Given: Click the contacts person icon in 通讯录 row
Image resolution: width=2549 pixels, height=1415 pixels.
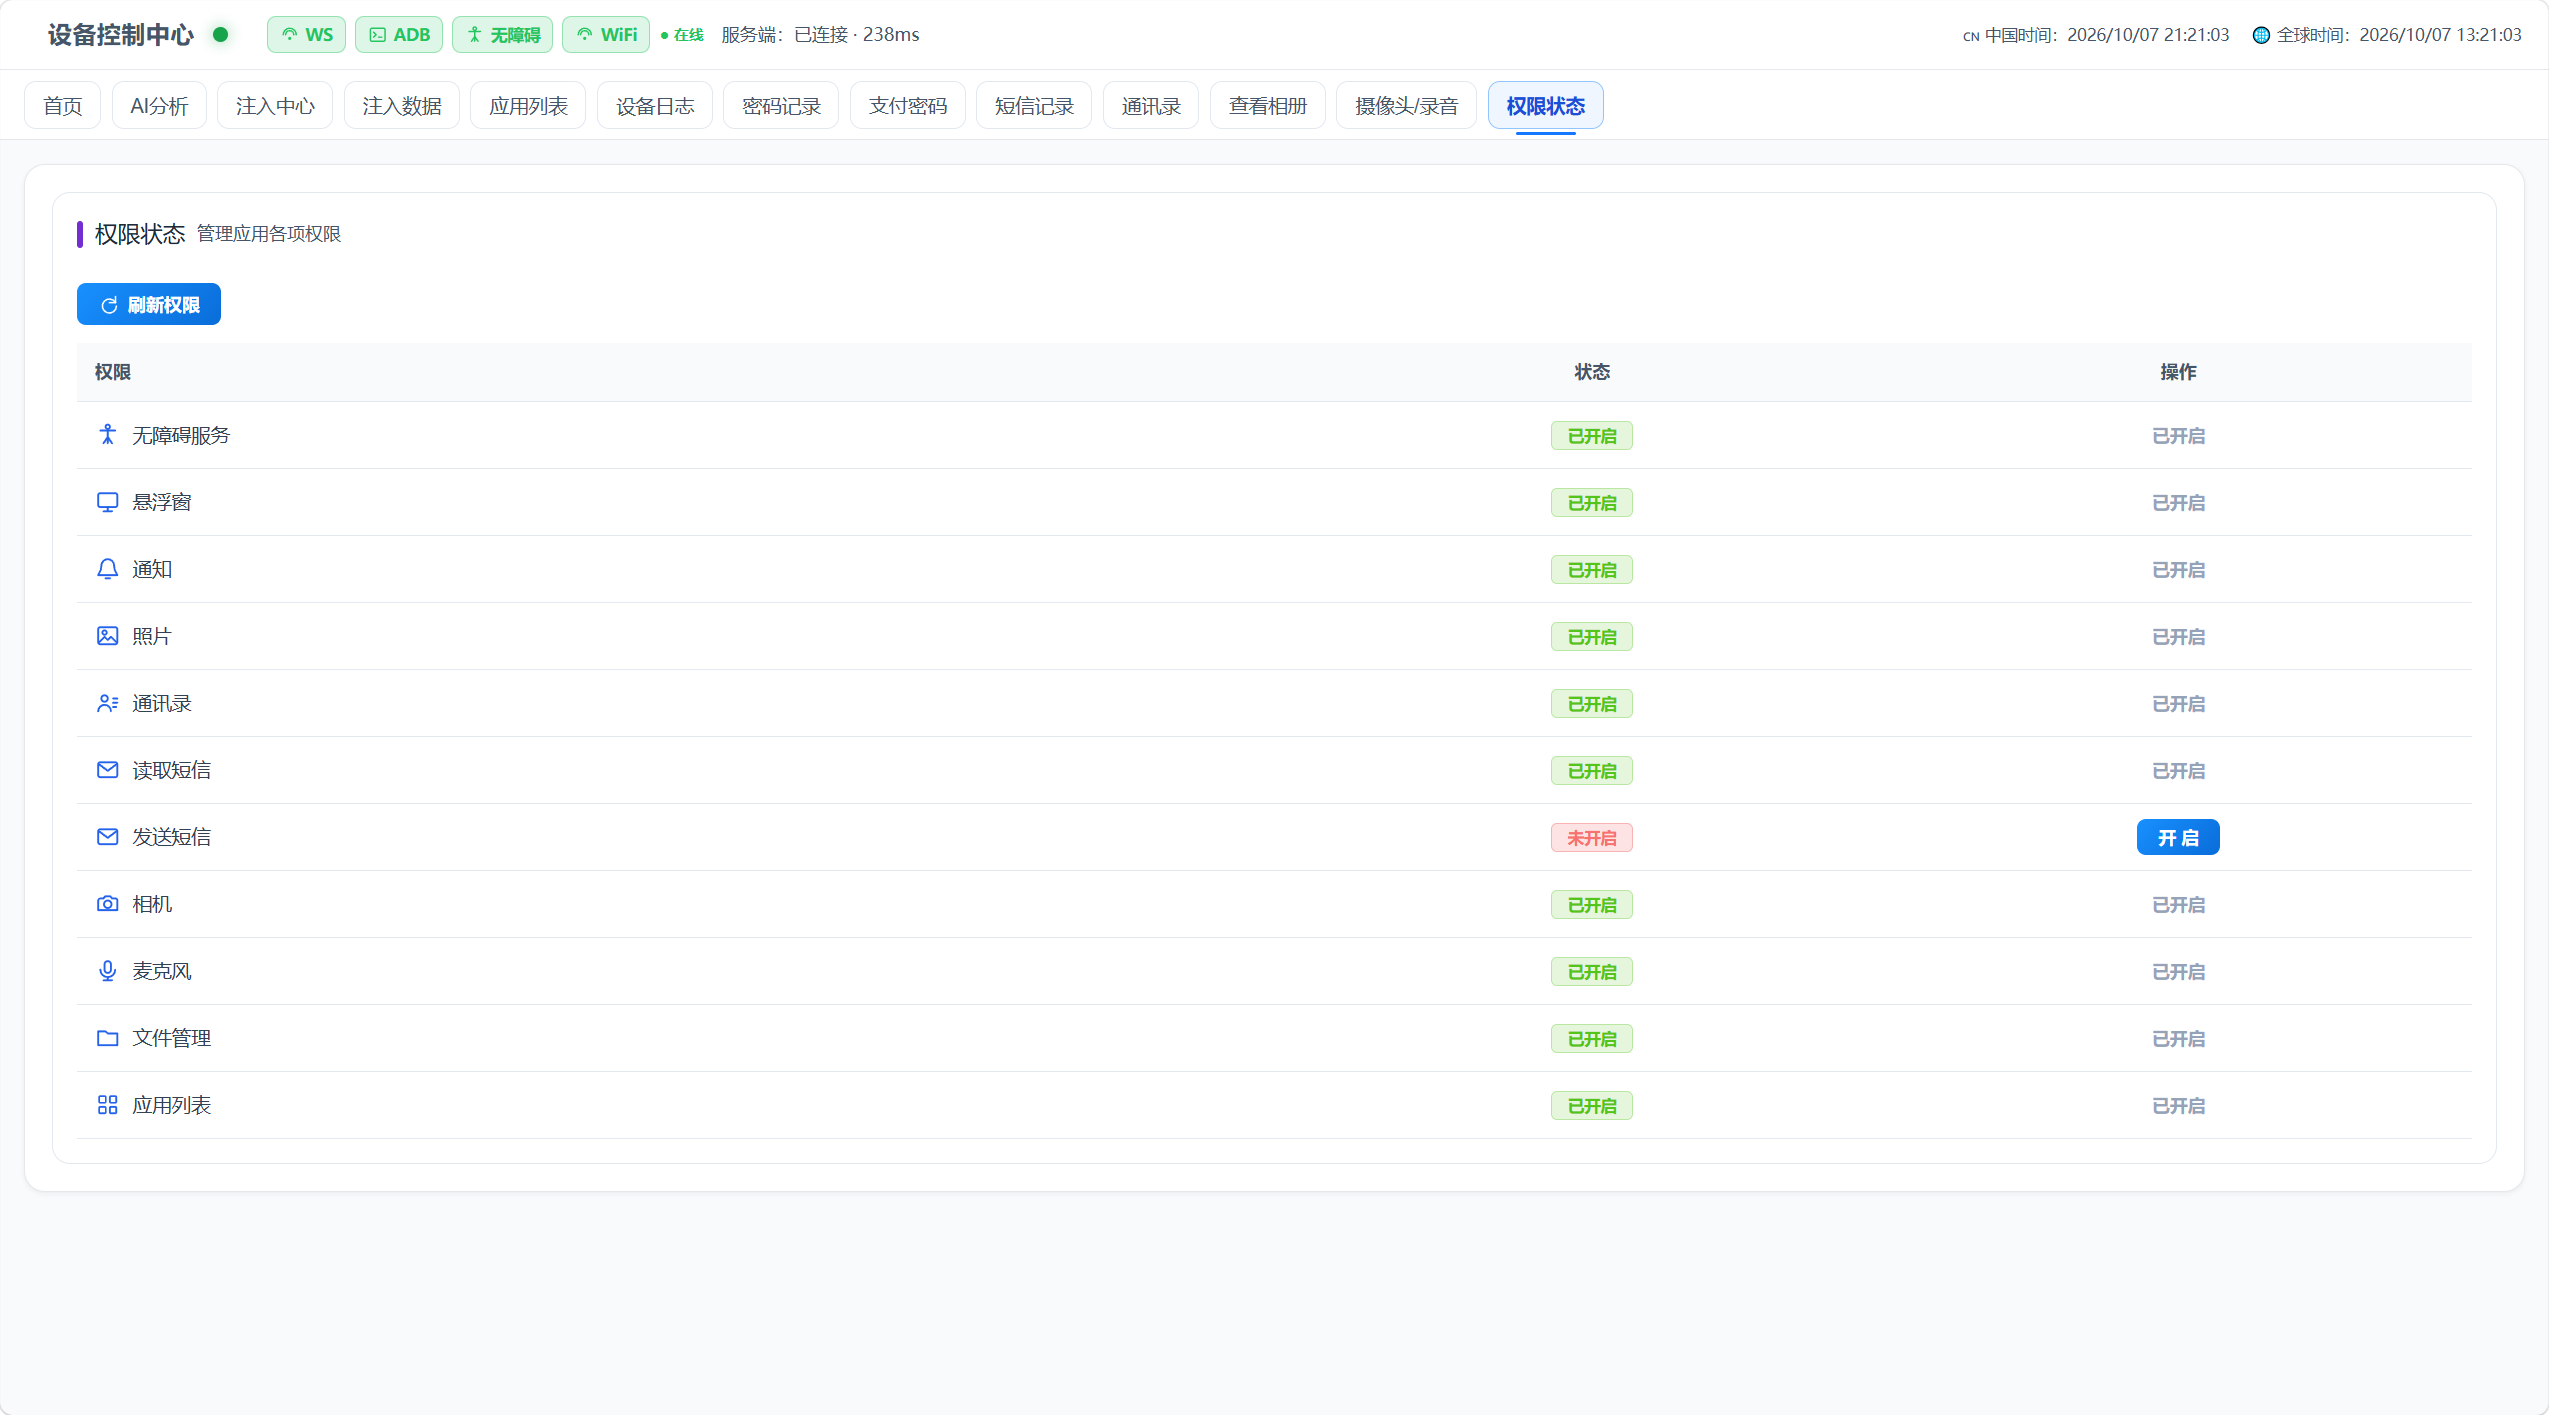Looking at the screenshot, I should (107, 703).
